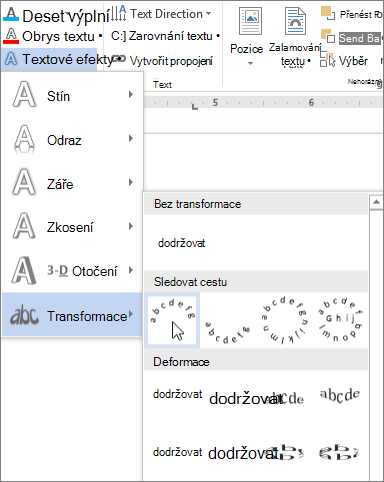Click the abc Transformace icon

(x=24, y=315)
